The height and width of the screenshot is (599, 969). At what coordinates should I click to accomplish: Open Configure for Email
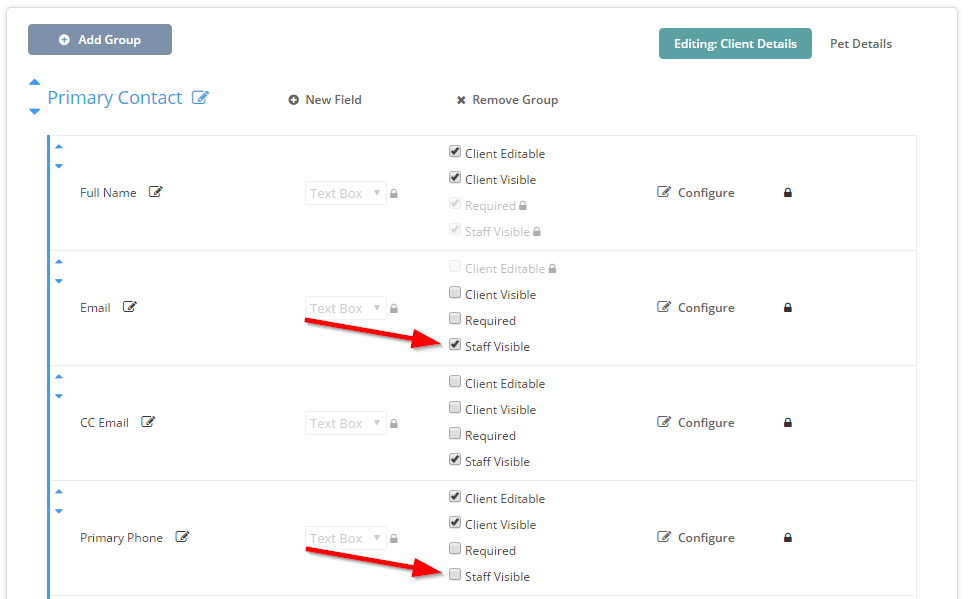tap(696, 307)
